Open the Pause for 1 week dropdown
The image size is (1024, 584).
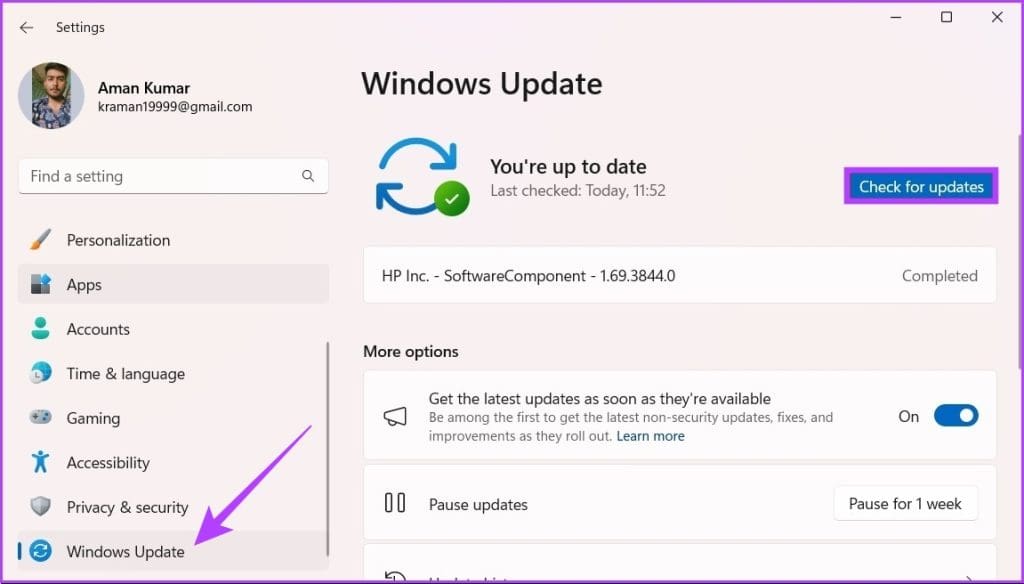tap(905, 504)
